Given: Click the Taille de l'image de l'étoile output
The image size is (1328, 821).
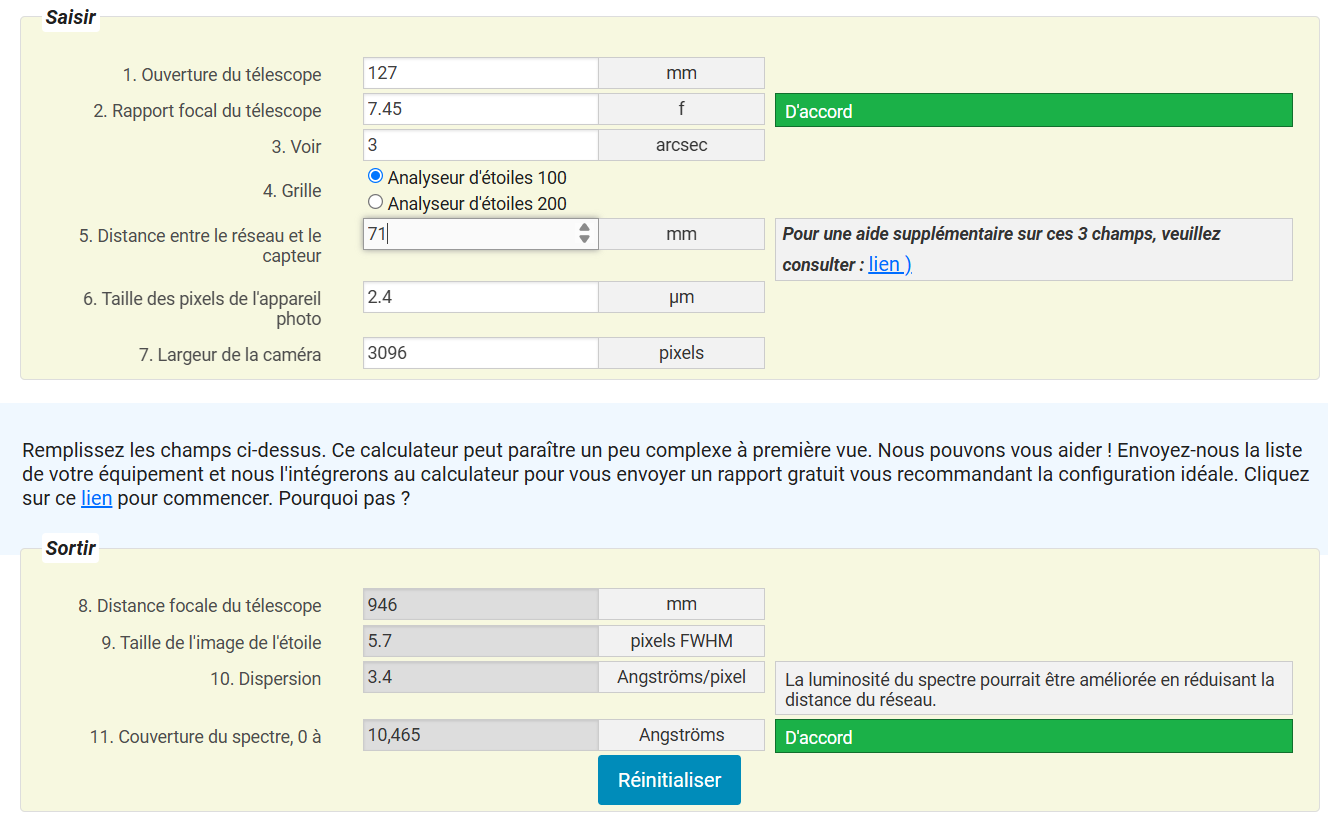Looking at the screenshot, I should click(x=480, y=641).
